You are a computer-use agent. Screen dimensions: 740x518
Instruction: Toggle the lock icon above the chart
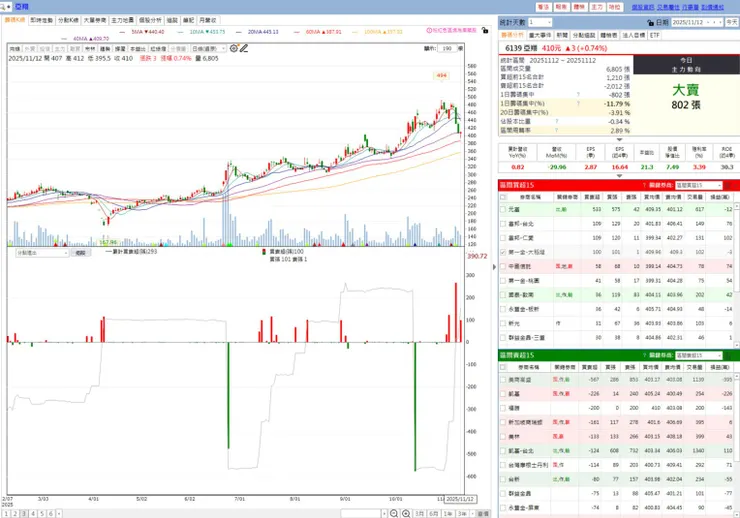(x=485, y=30)
